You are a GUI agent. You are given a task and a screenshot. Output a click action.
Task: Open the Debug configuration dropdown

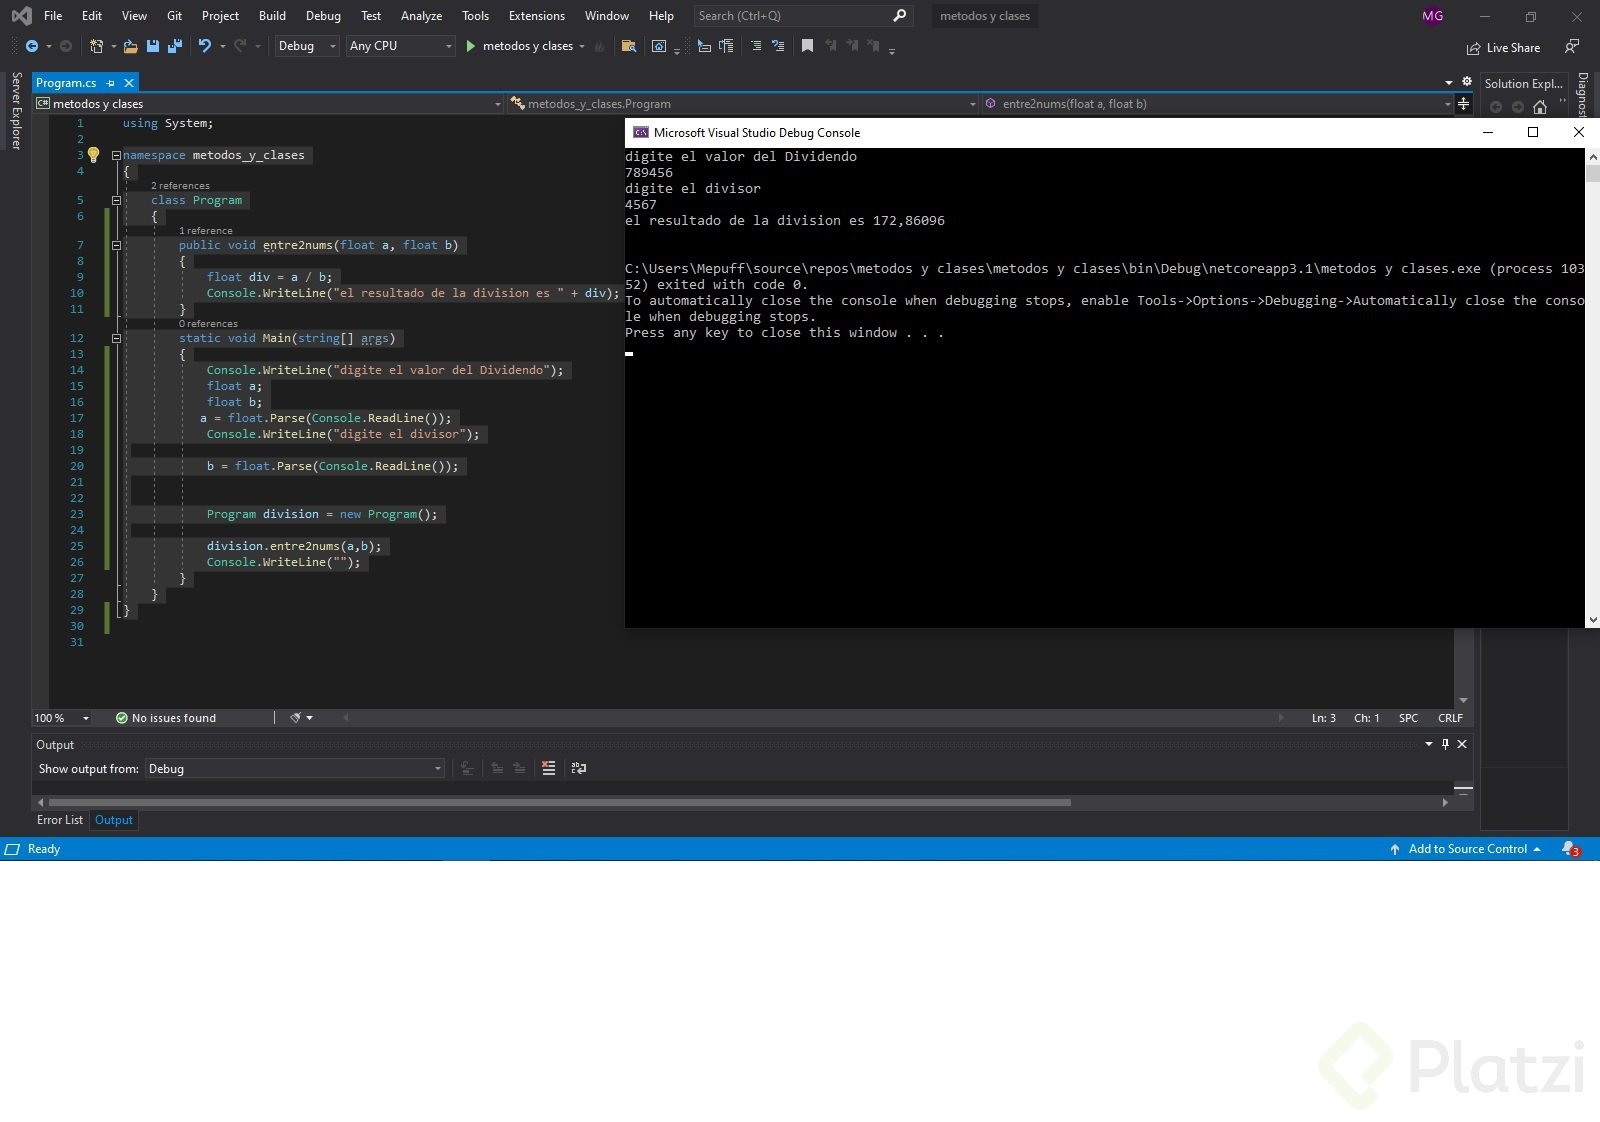click(307, 46)
